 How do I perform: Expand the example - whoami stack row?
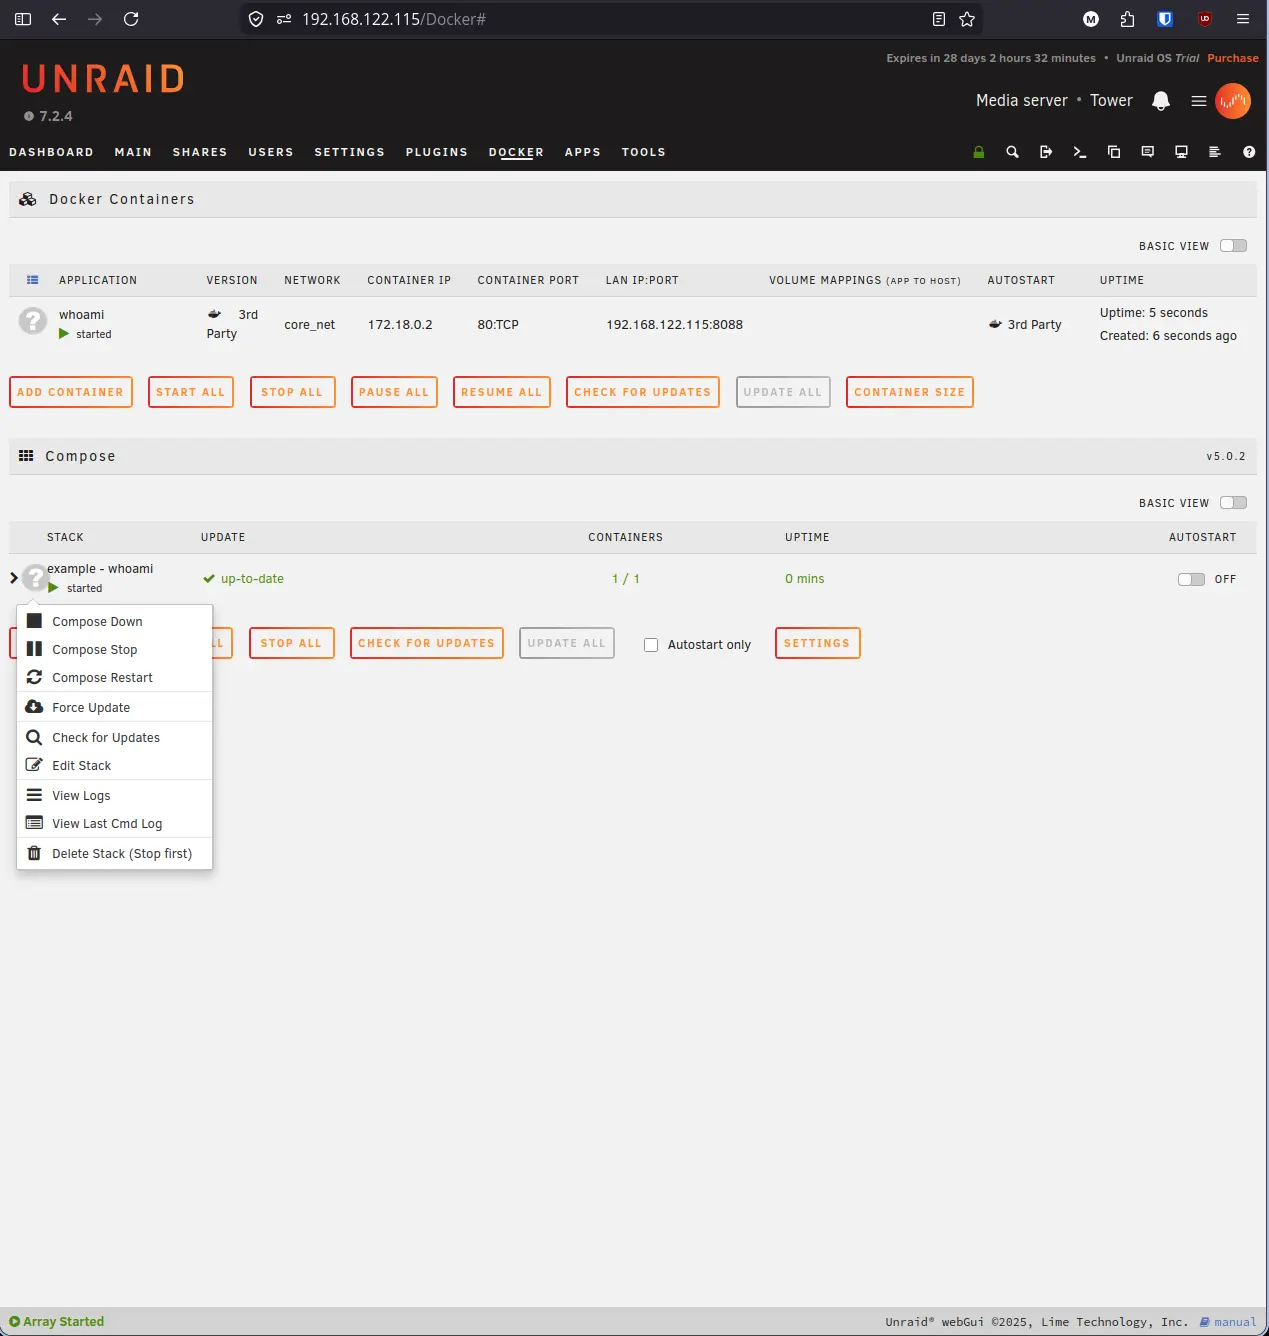pyautogui.click(x=14, y=578)
